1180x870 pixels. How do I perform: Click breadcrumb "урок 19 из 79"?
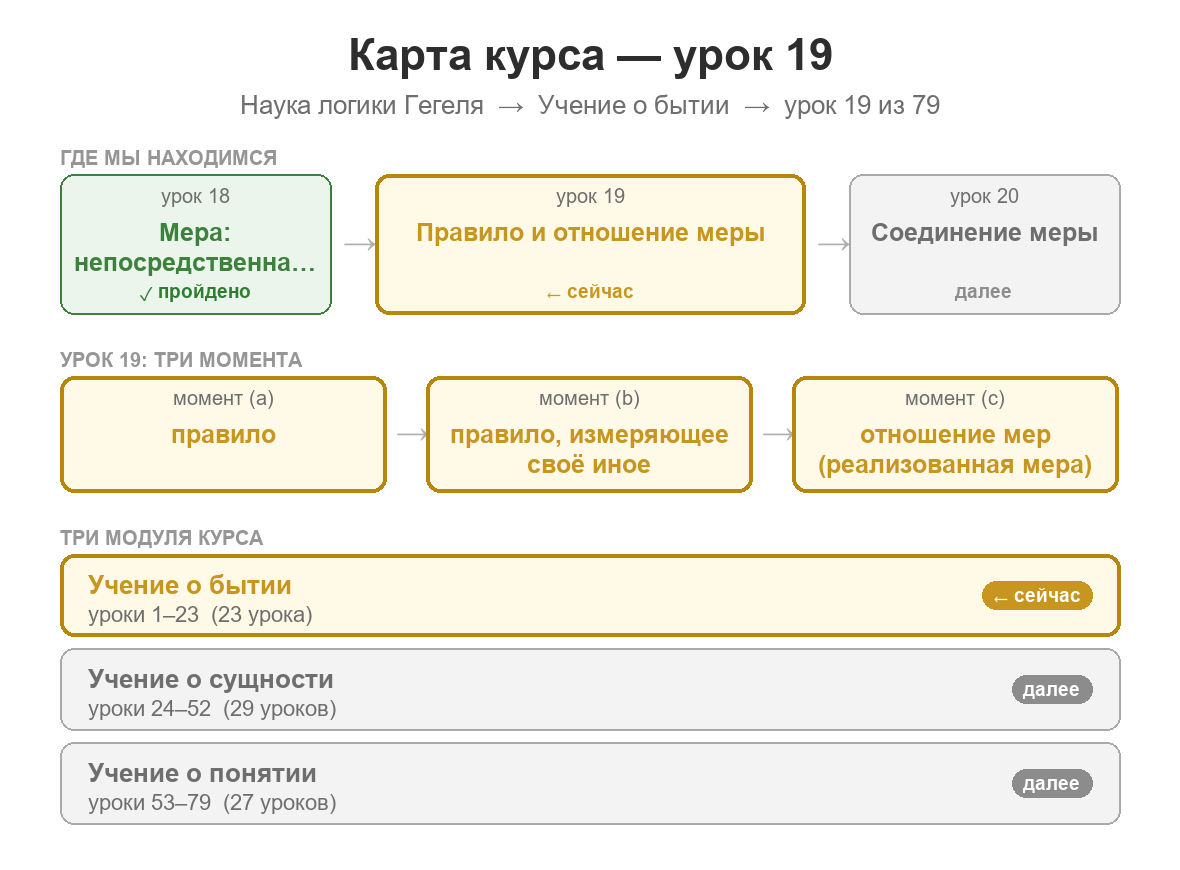coord(862,105)
